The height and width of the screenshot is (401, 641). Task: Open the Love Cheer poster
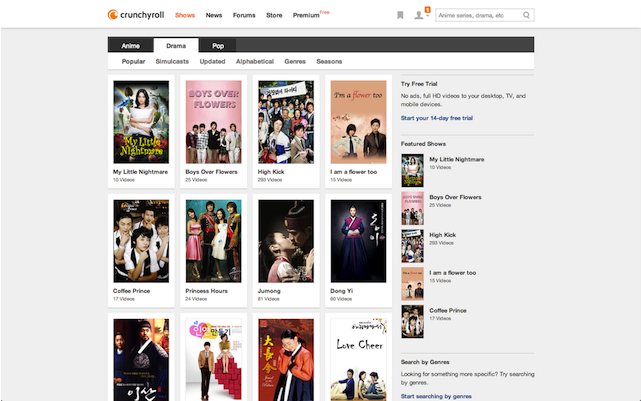click(x=358, y=360)
